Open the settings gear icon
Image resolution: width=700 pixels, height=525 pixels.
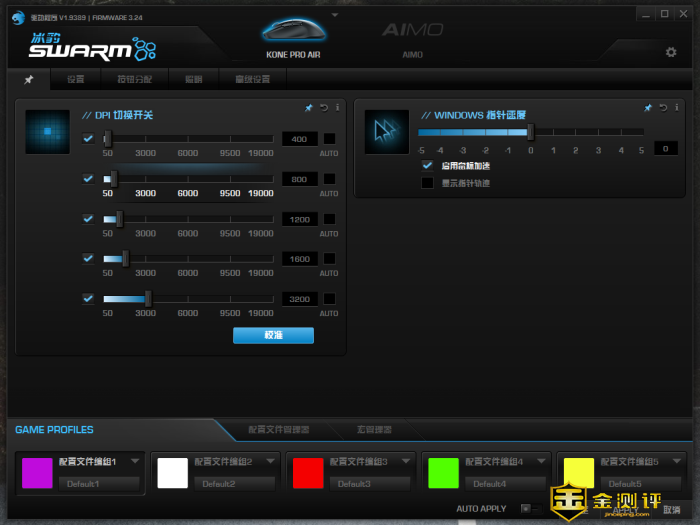pos(671,52)
